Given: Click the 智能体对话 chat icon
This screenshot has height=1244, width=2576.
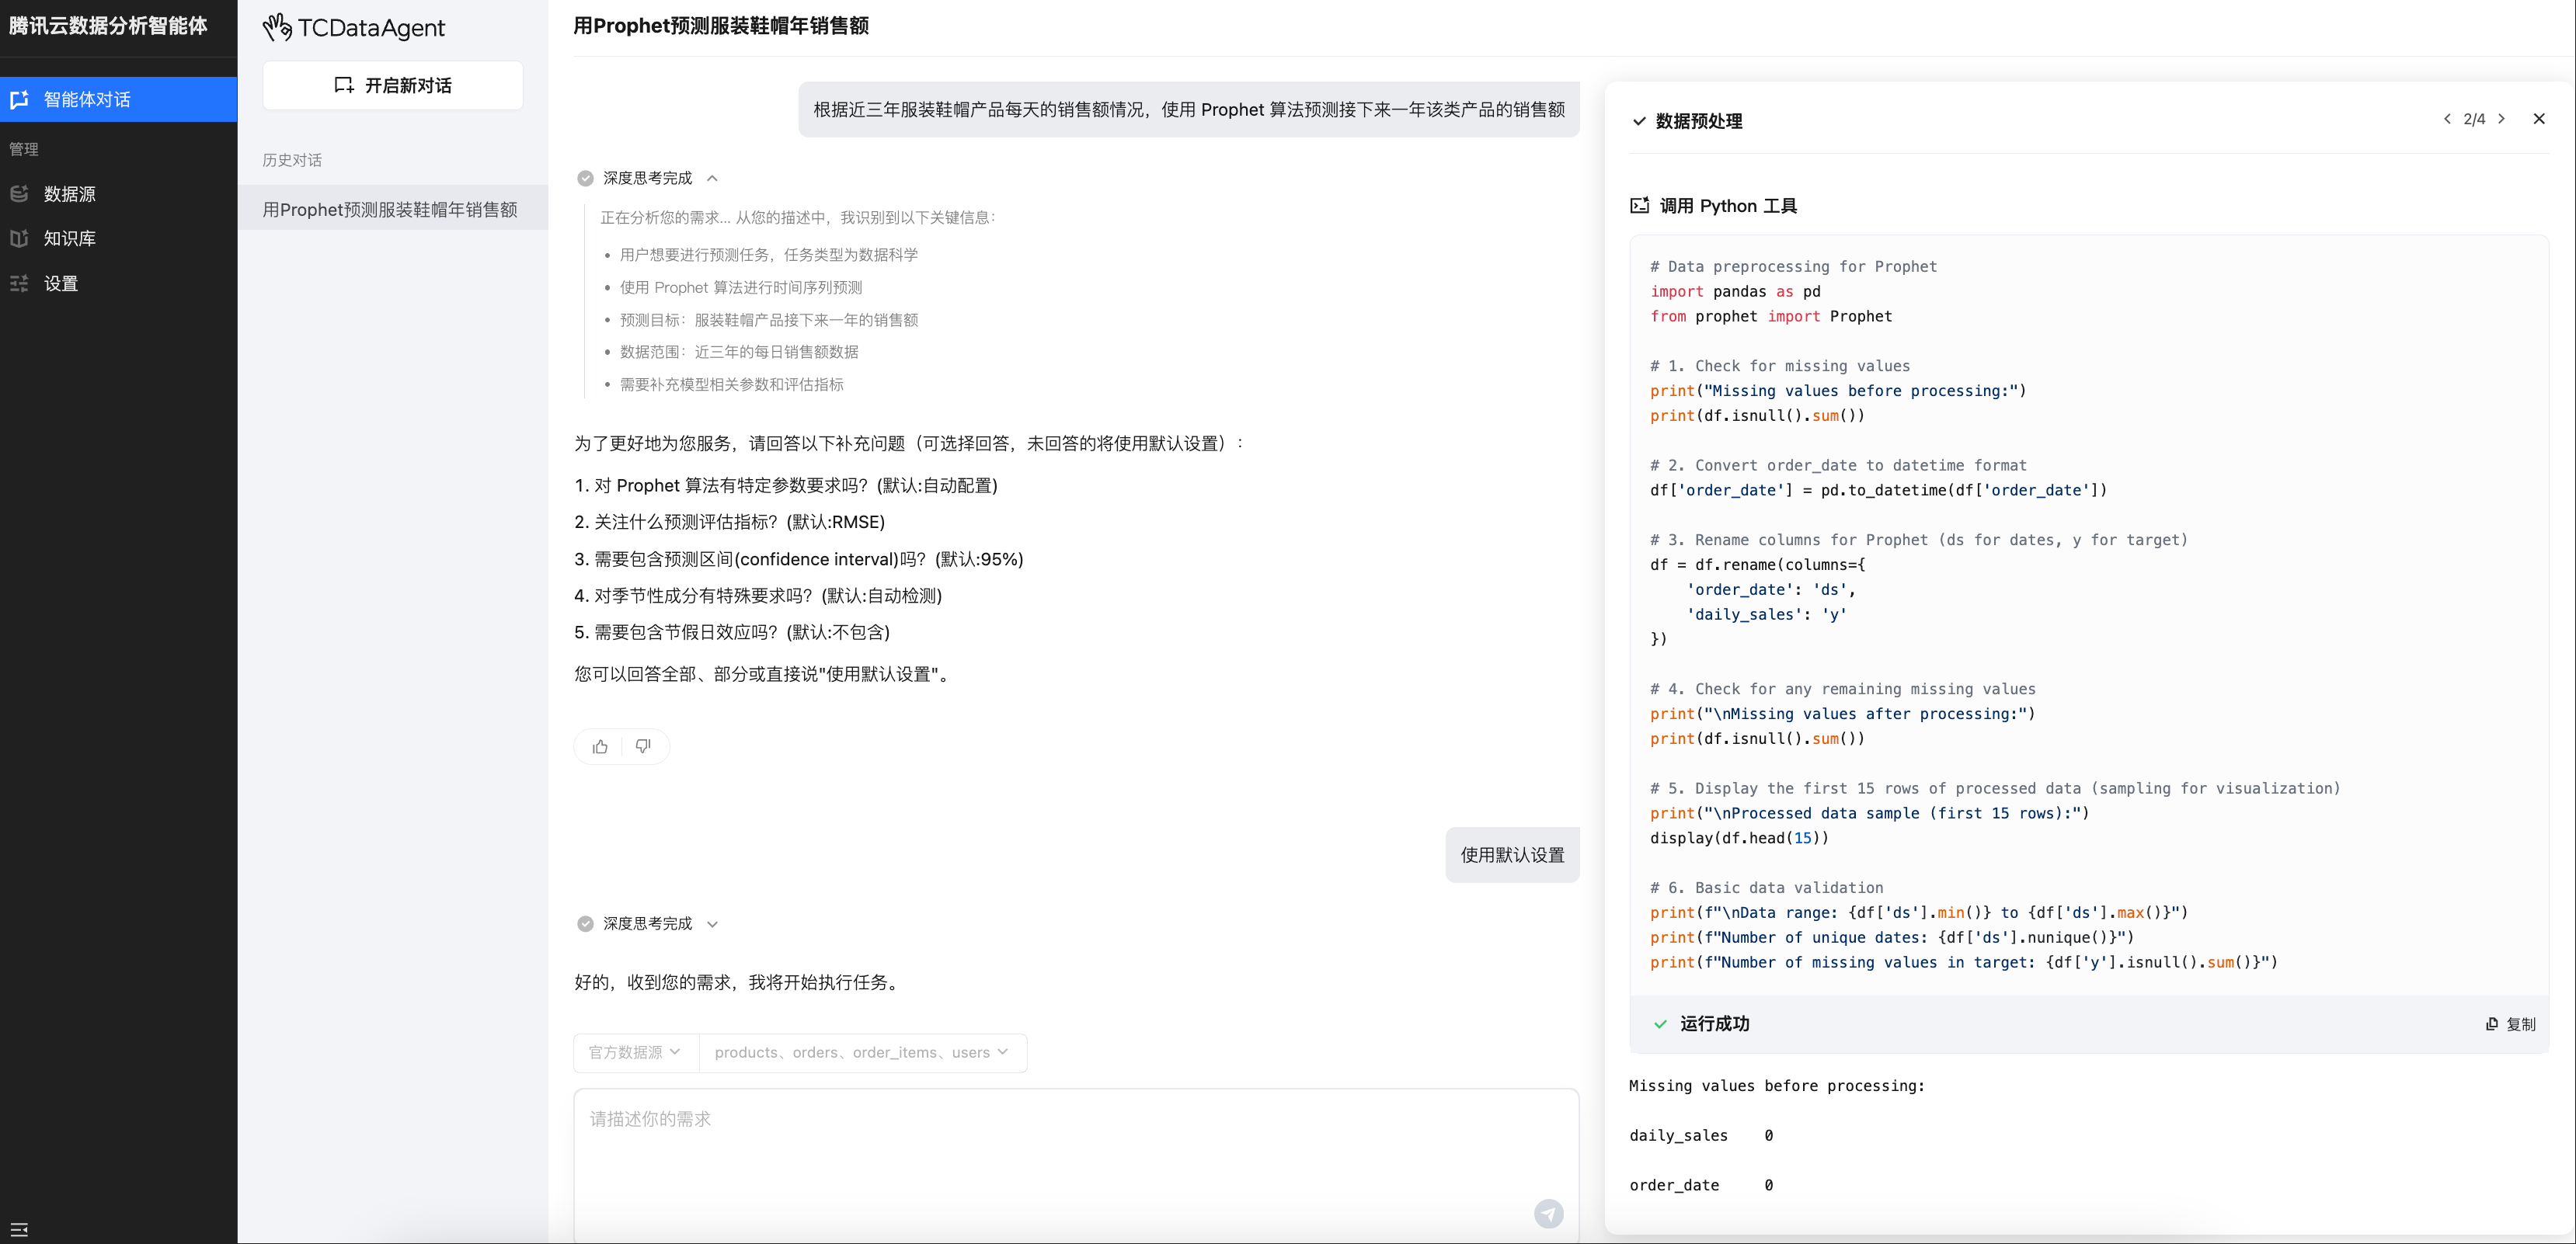Looking at the screenshot, I should click(19, 99).
